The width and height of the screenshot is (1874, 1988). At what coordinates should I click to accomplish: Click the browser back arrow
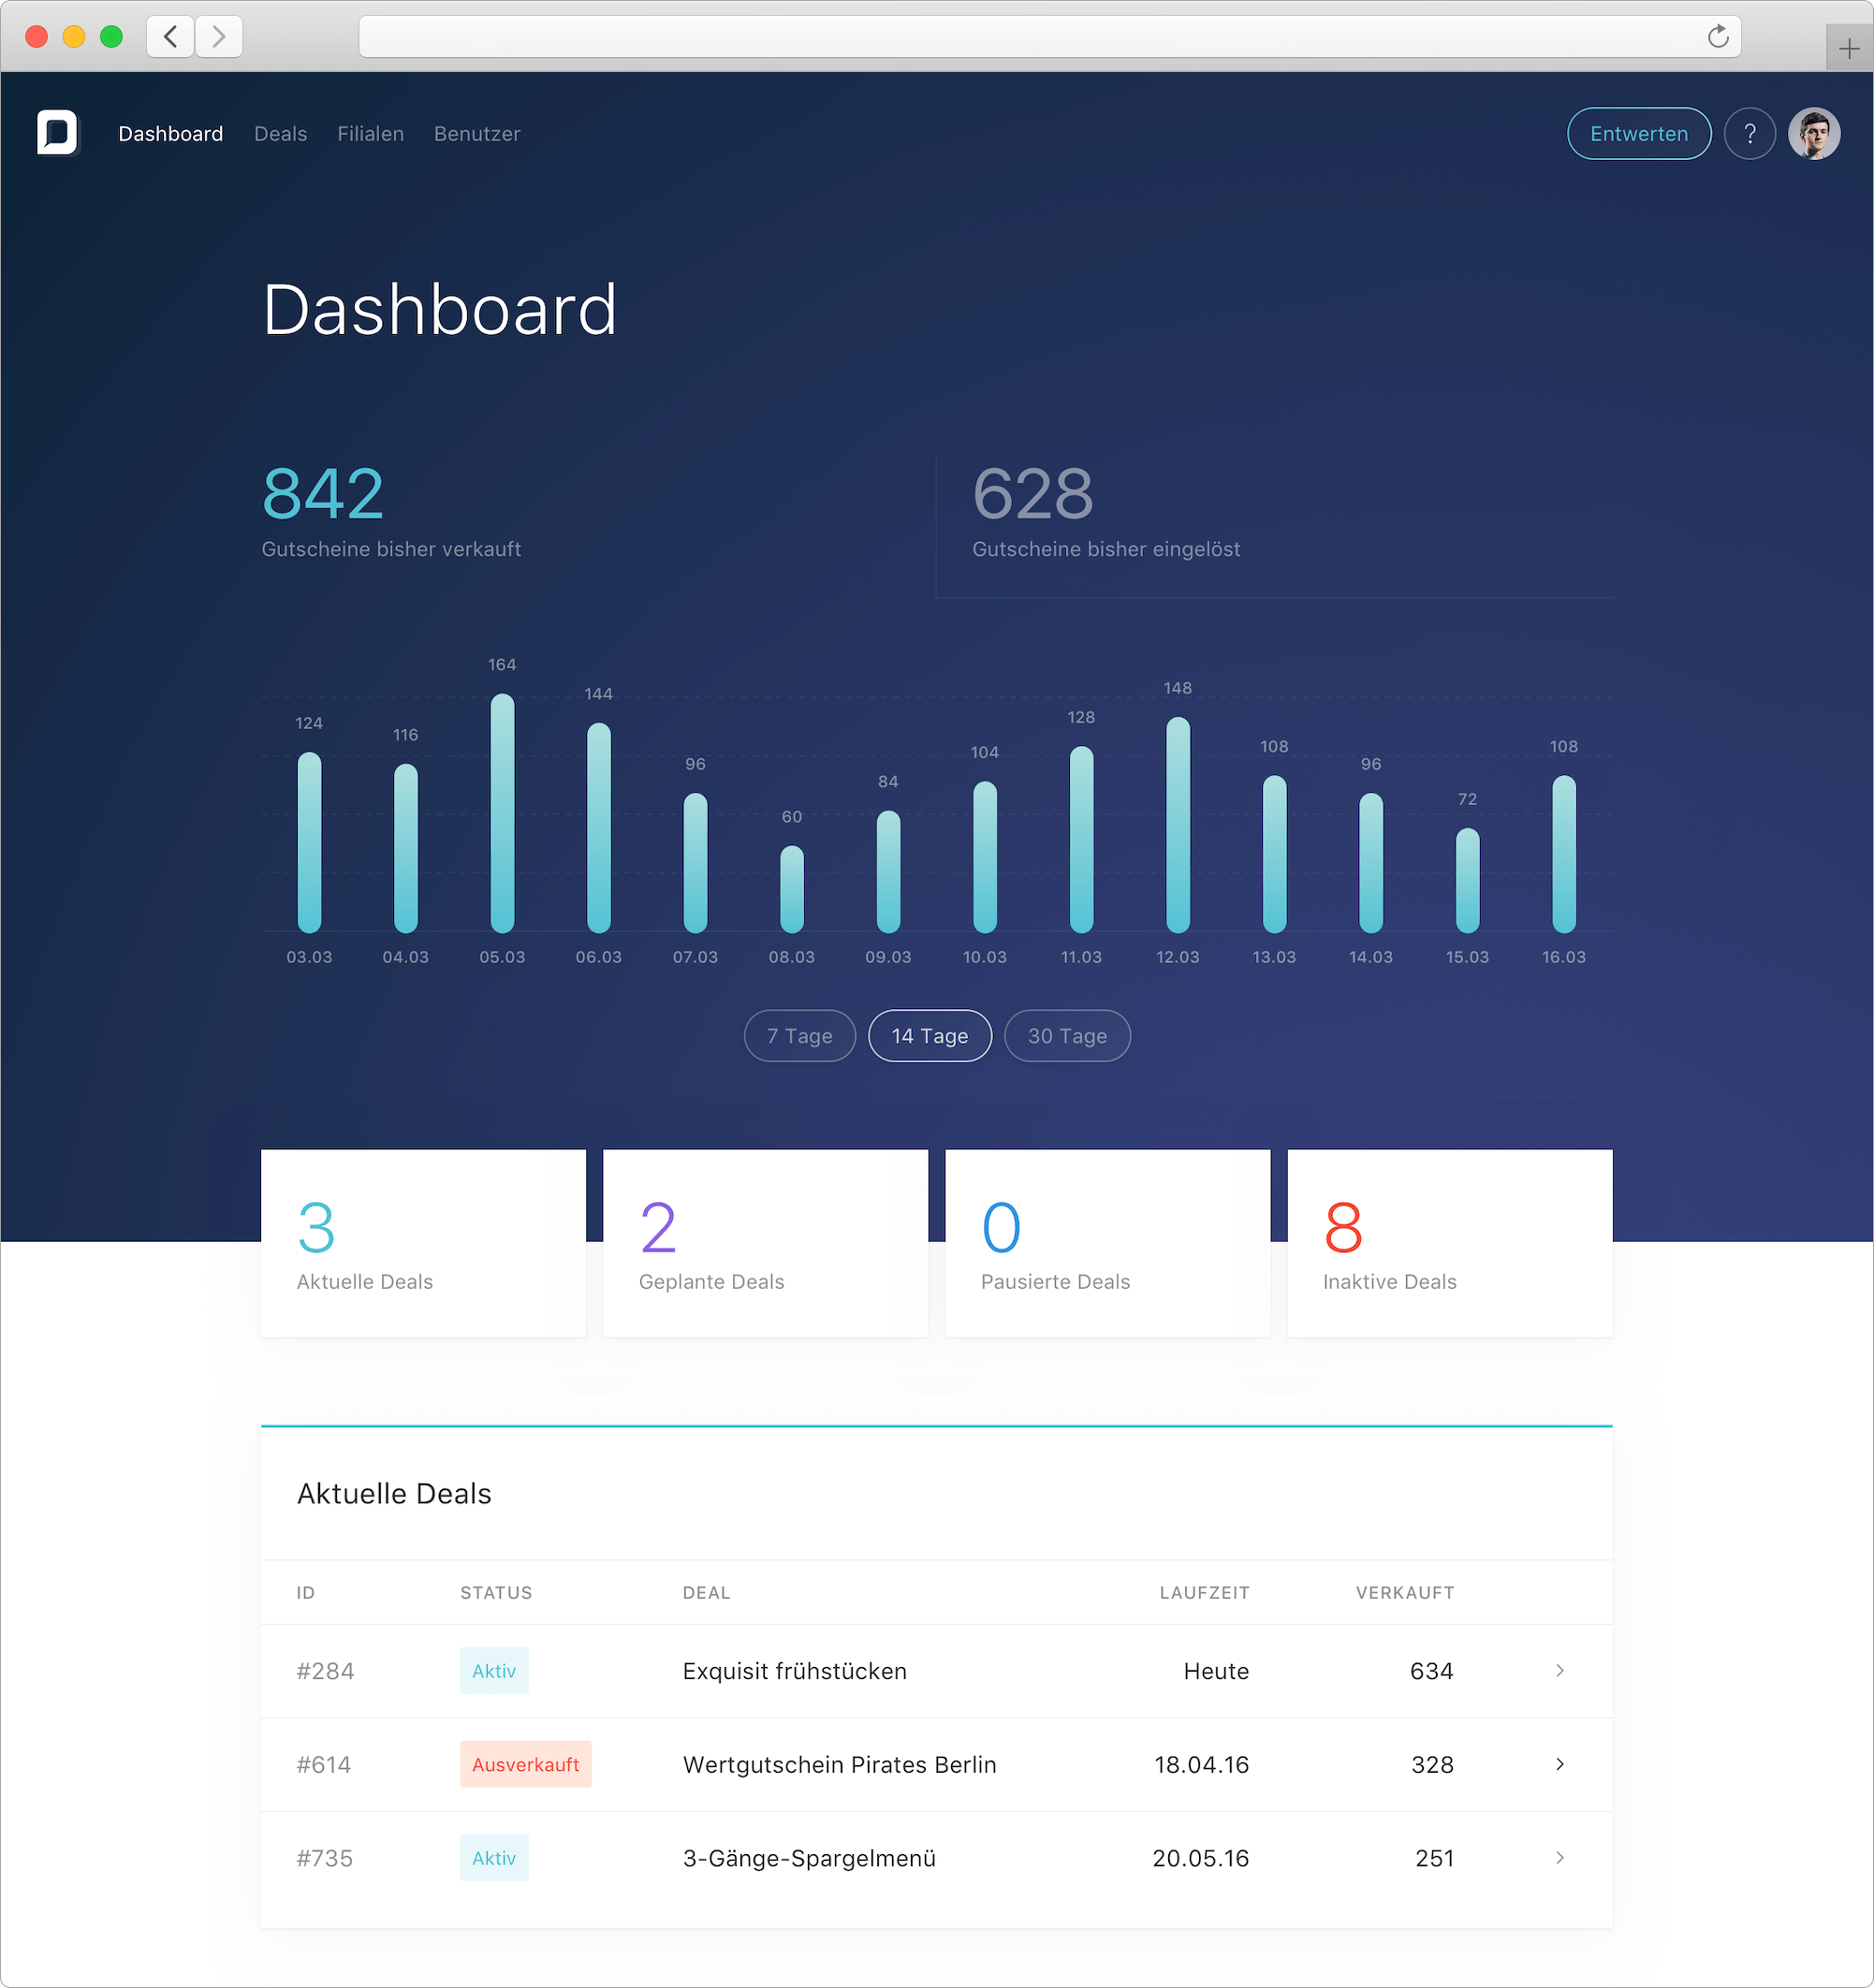pos(171,37)
